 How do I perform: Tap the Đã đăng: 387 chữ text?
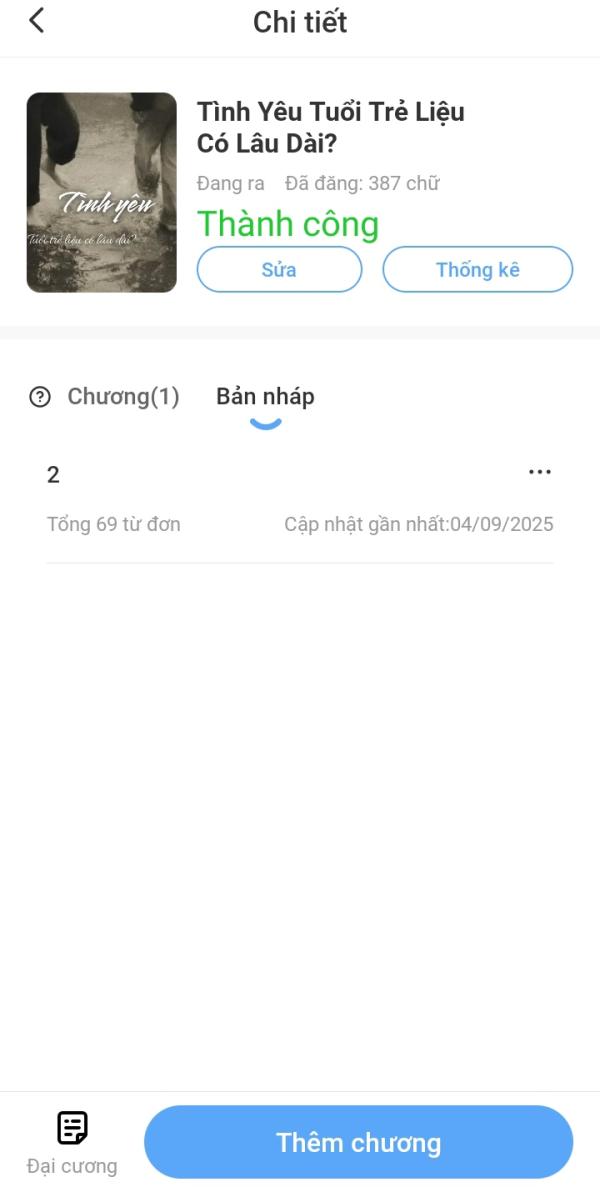(362, 183)
